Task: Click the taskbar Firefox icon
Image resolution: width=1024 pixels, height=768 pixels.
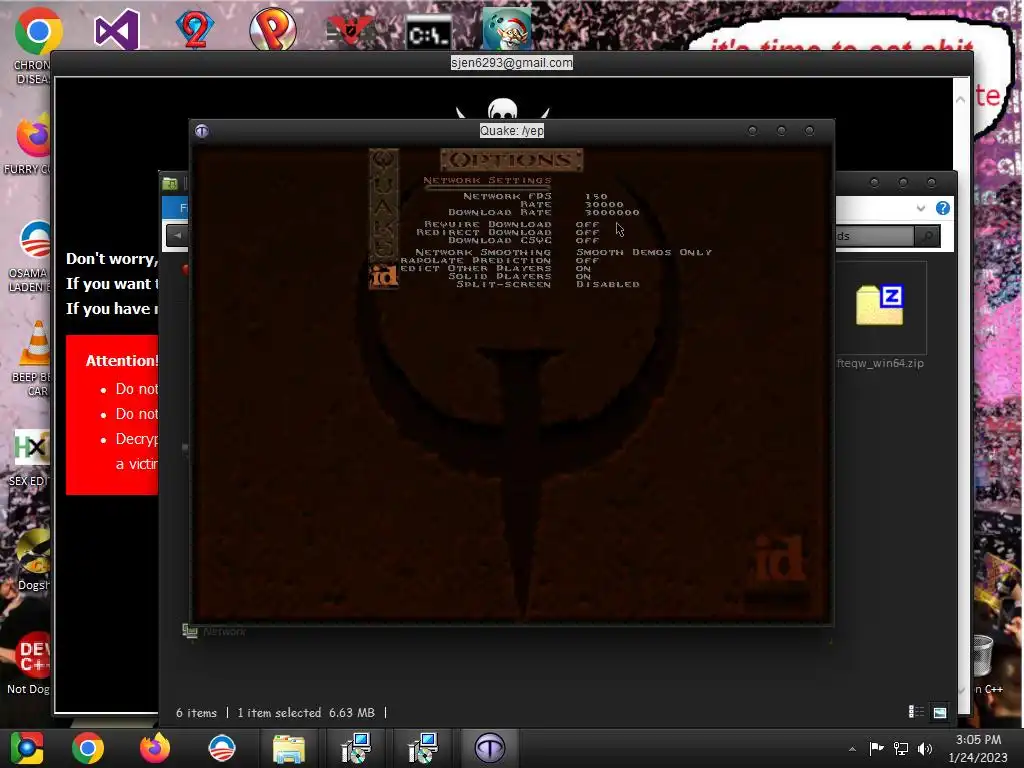Action: coord(155,748)
